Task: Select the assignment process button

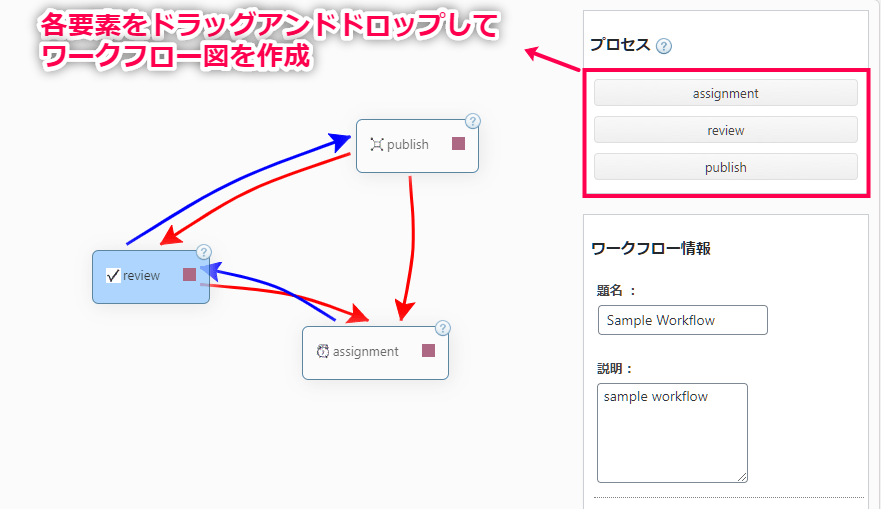Action: pos(725,93)
